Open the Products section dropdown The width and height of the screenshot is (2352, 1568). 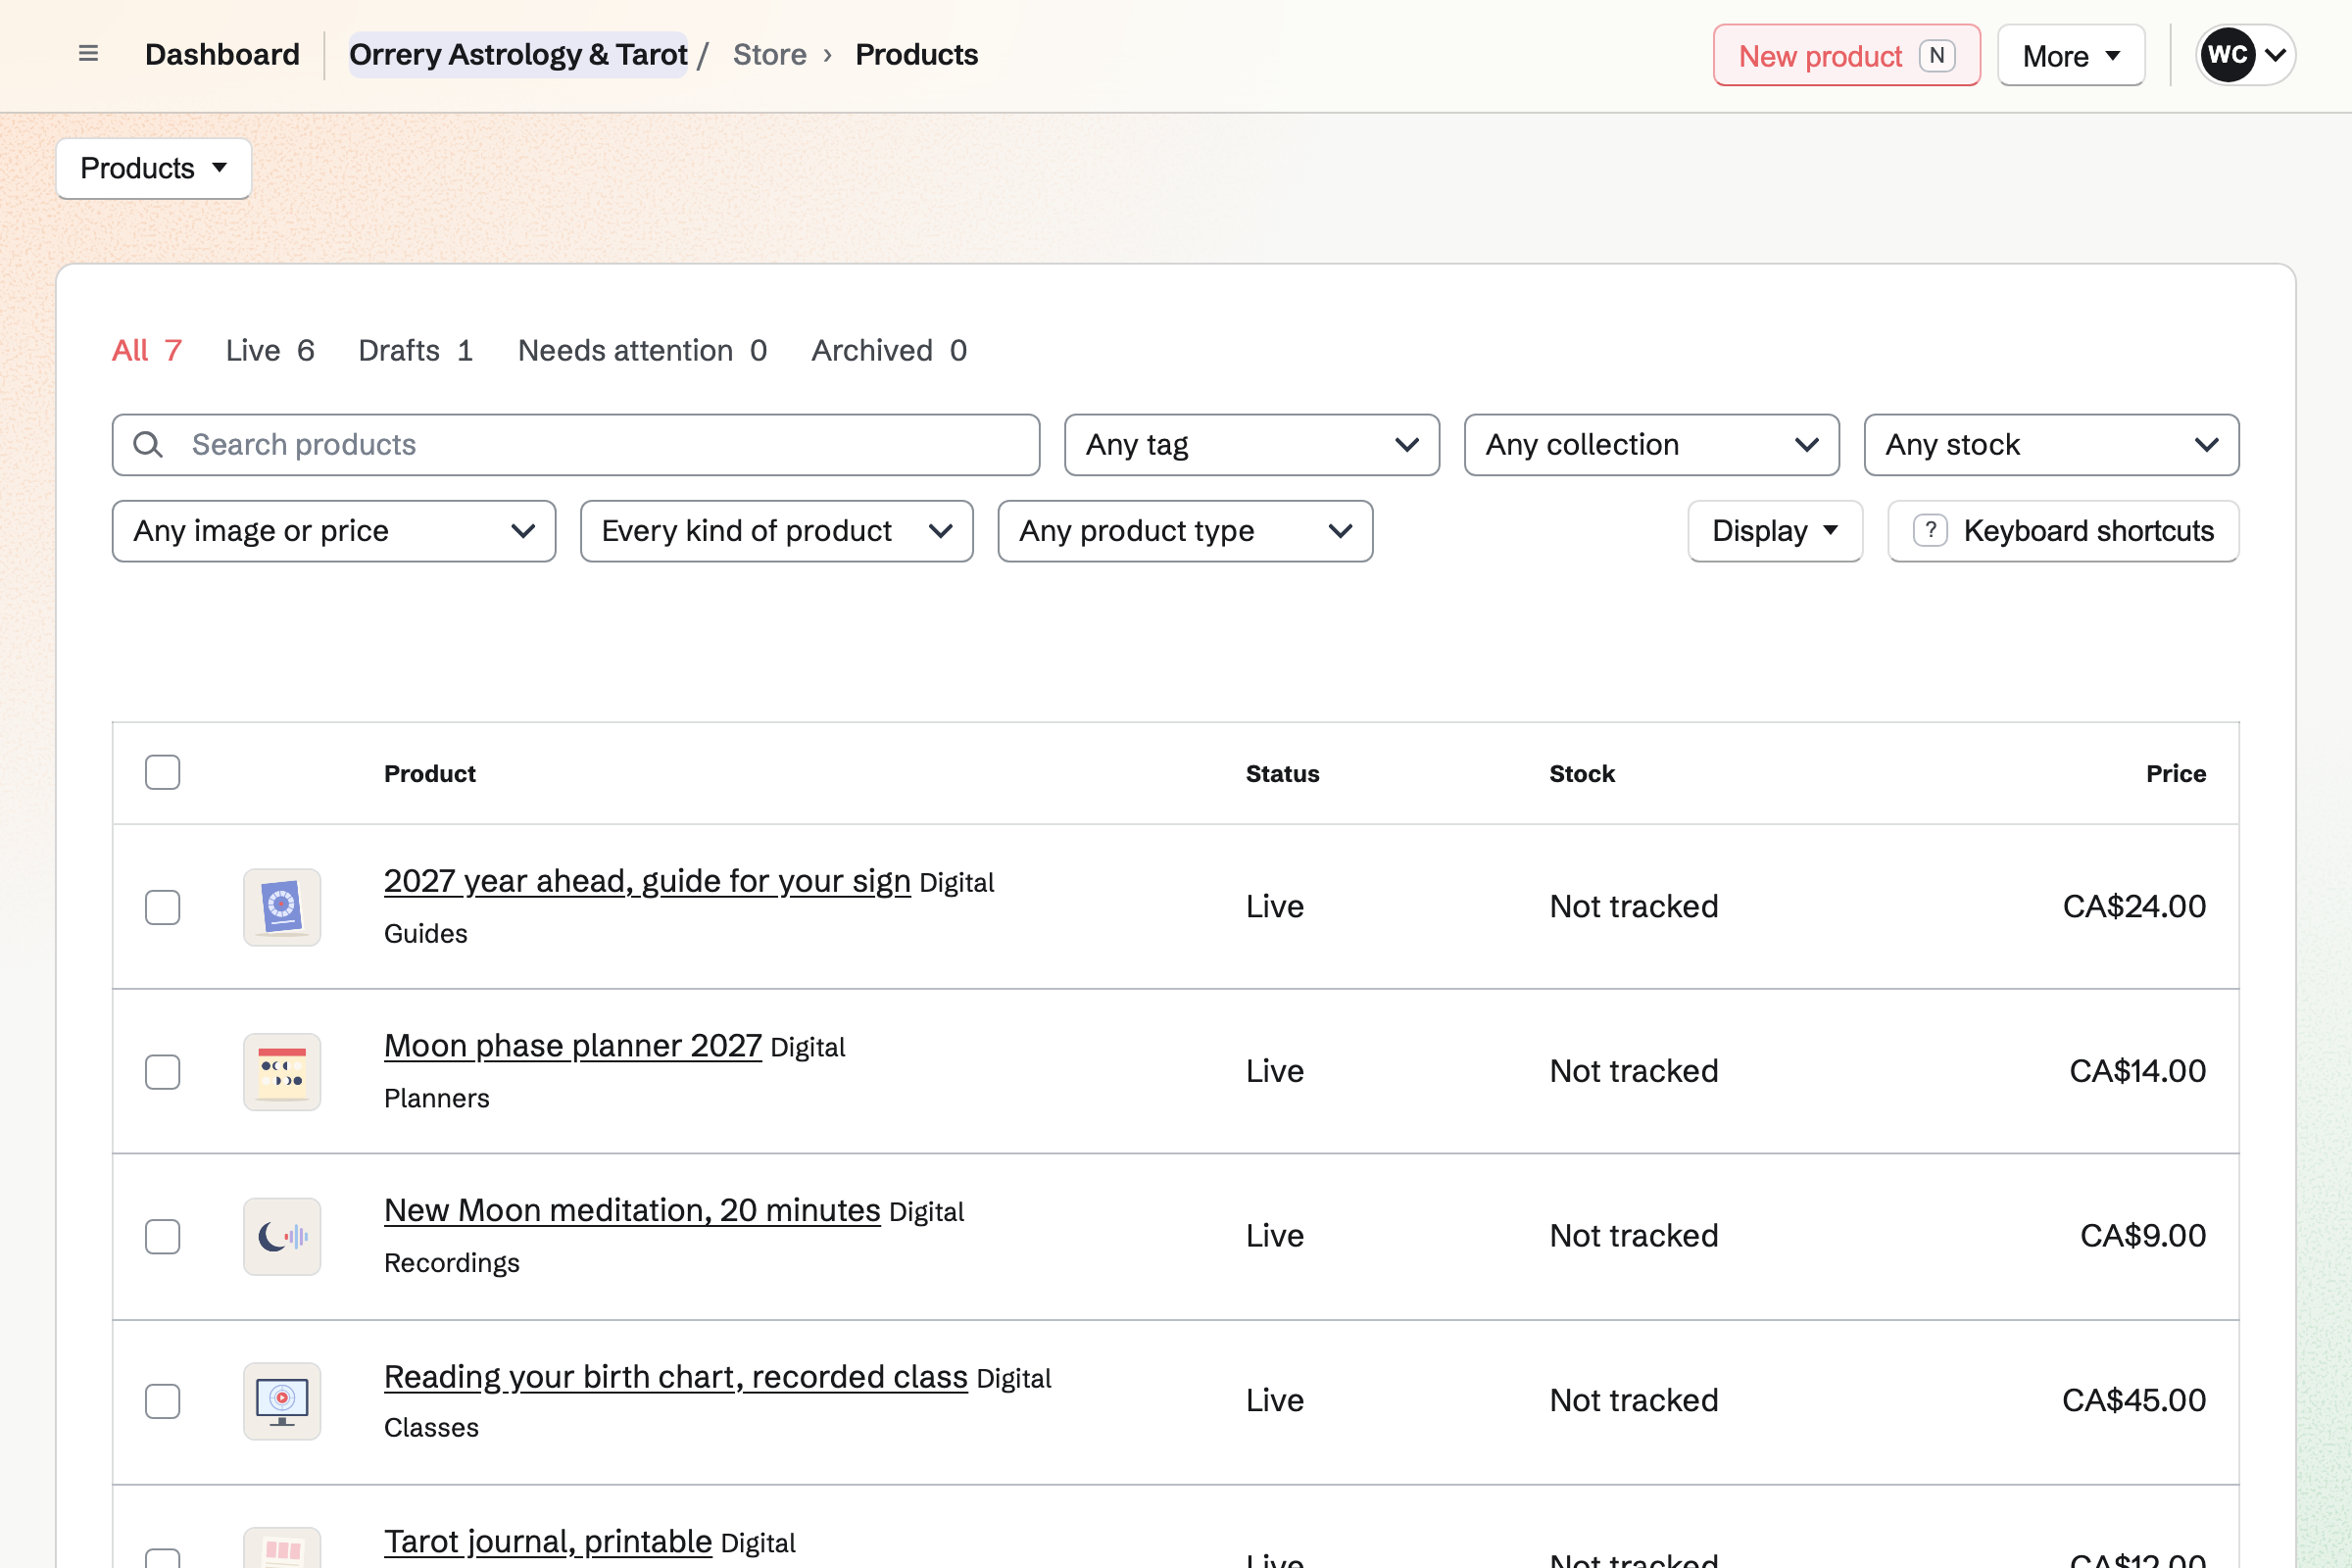154,168
